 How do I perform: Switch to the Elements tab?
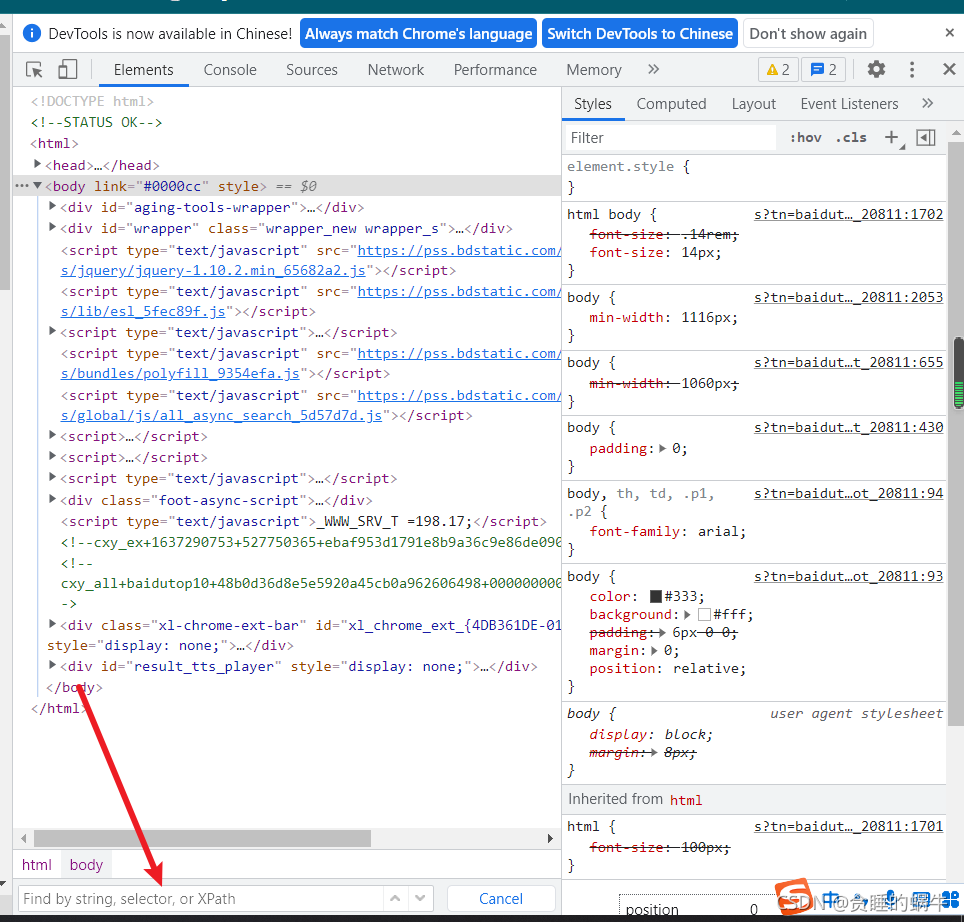143,69
